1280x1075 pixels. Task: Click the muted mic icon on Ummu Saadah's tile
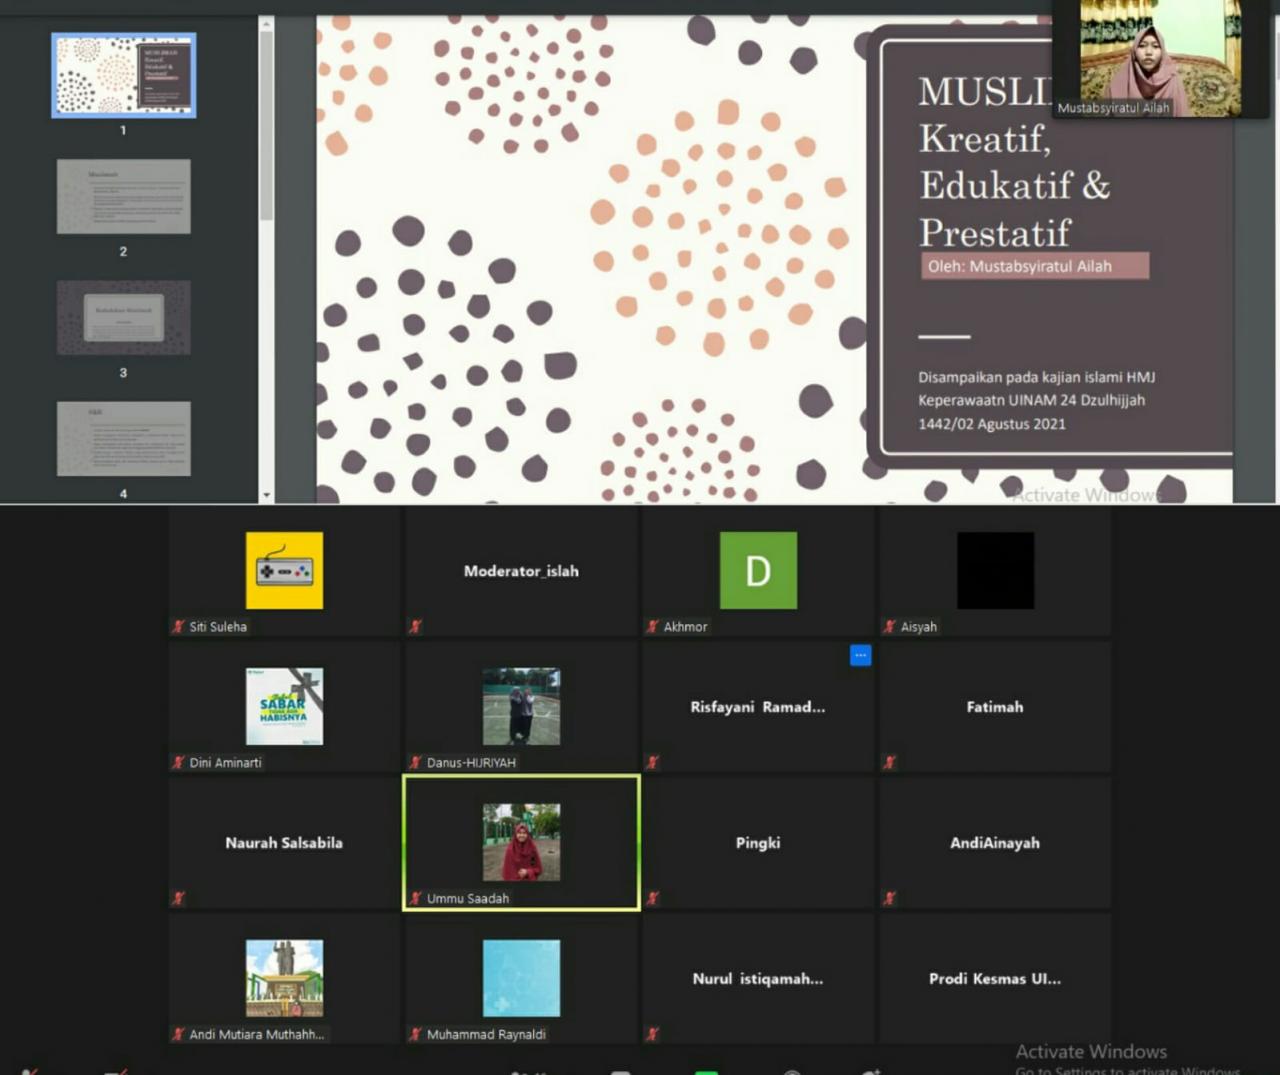pos(416,898)
